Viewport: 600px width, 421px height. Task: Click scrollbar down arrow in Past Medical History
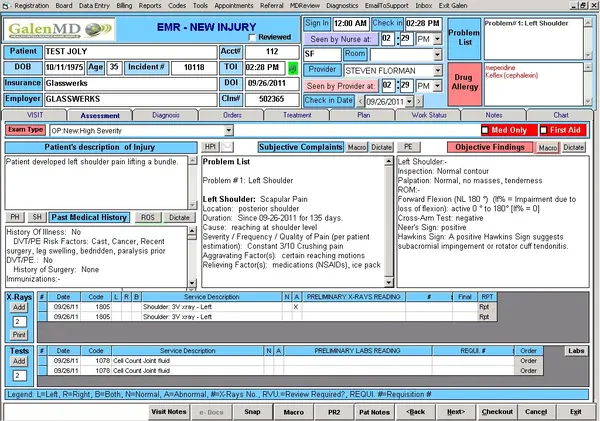pyautogui.click(x=192, y=283)
